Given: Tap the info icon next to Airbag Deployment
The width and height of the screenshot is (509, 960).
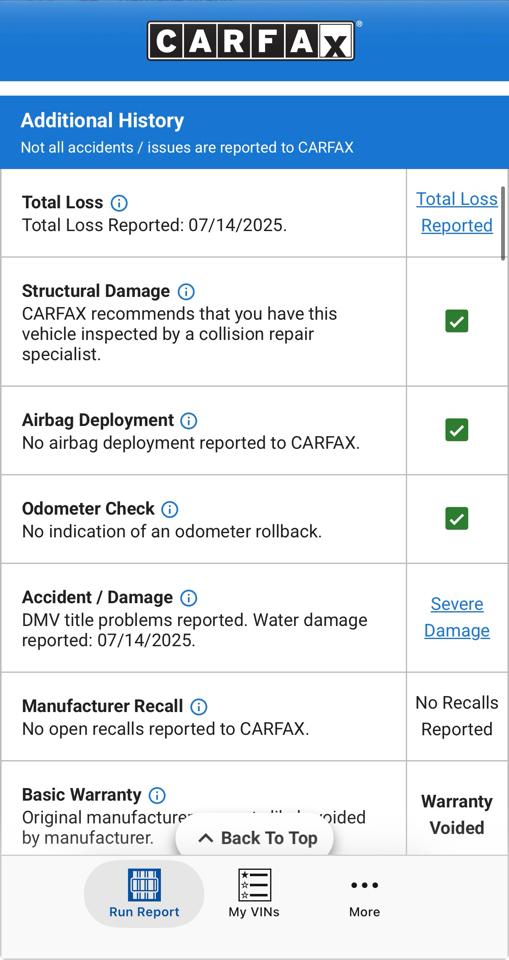Looking at the screenshot, I should (189, 421).
